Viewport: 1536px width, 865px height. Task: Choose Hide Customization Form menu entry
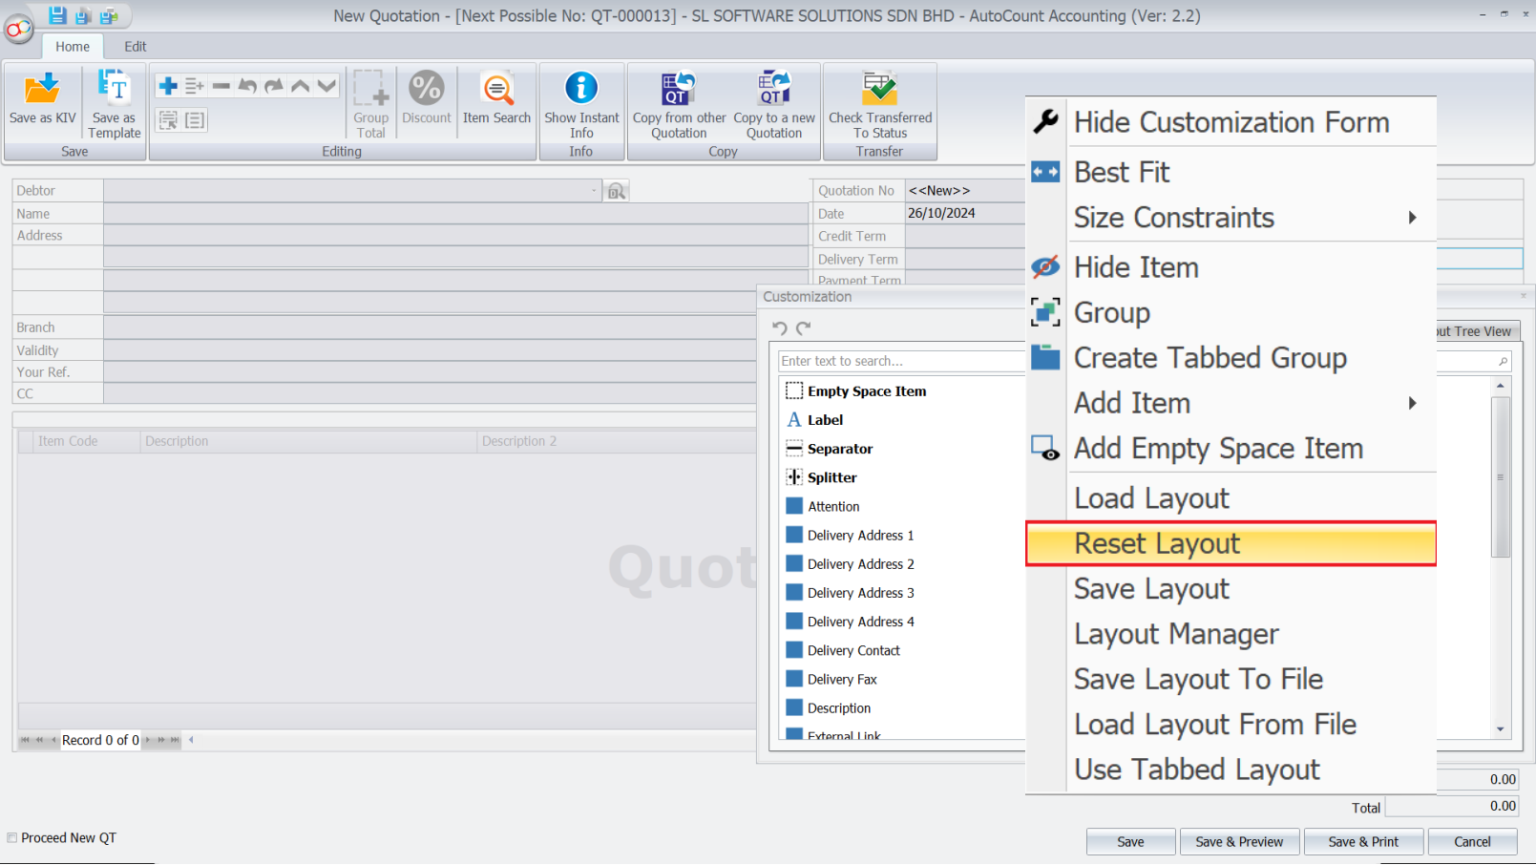tap(1231, 122)
